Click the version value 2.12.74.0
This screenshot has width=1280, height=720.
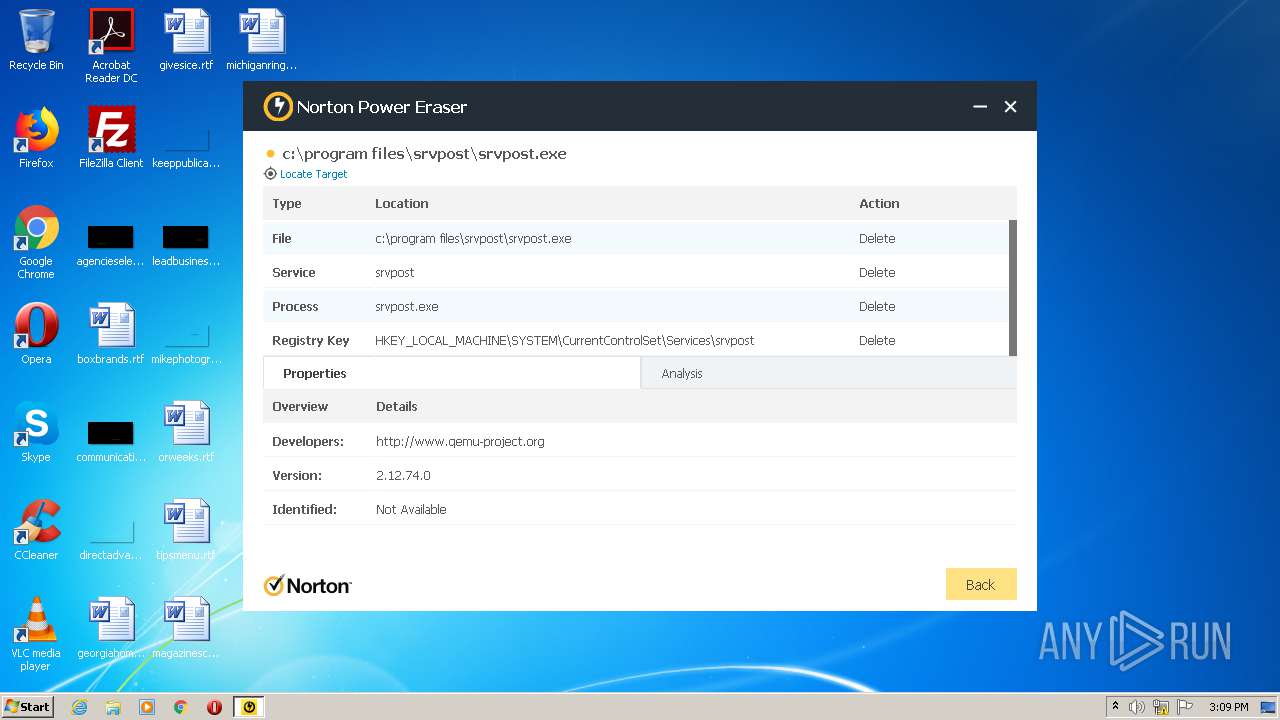pyautogui.click(x=403, y=475)
